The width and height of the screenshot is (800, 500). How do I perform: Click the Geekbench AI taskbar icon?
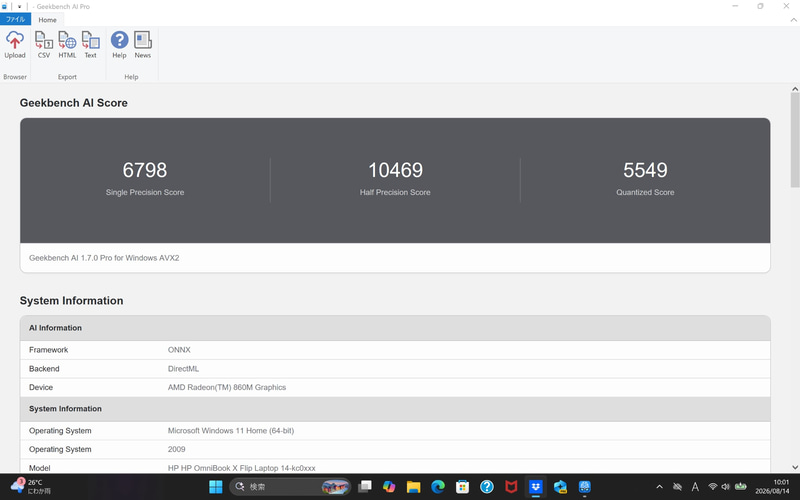[x=585, y=487]
